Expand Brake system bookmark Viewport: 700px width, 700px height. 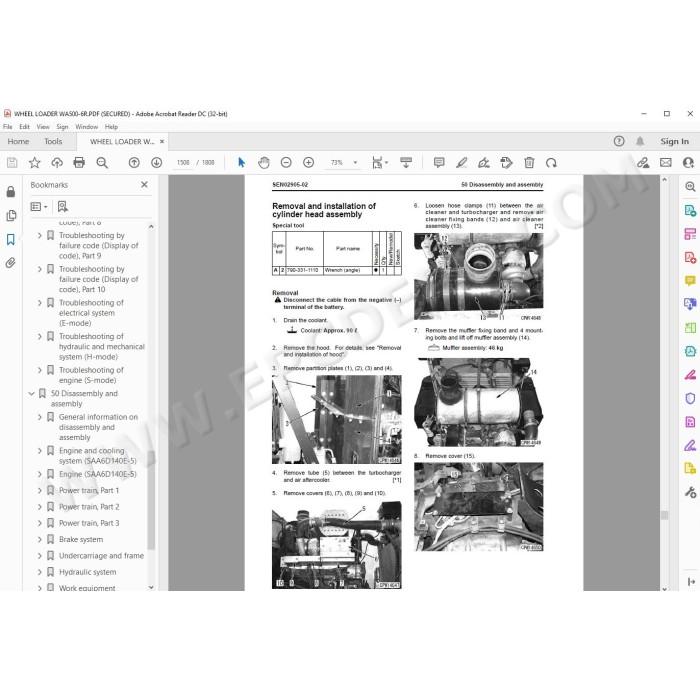(40, 539)
